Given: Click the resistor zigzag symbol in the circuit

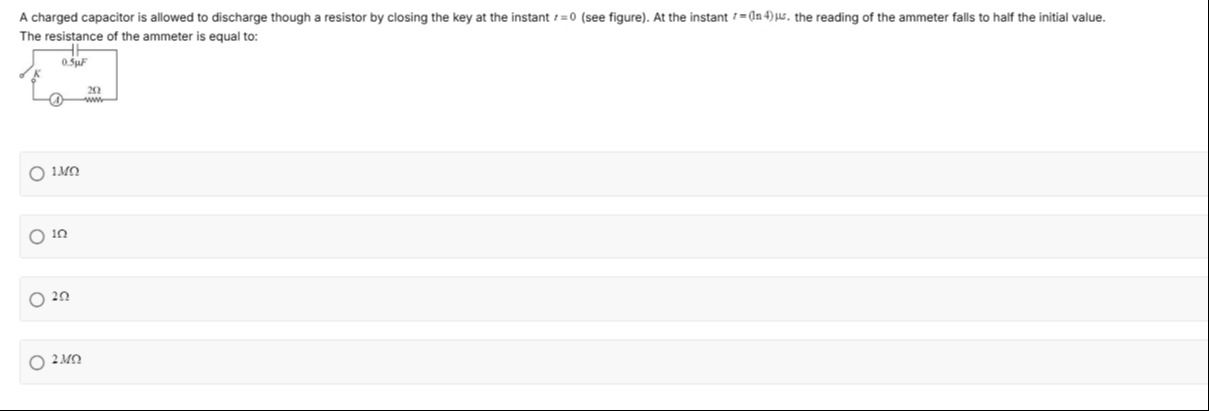Looking at the screenshot, I should coord(94,101).
